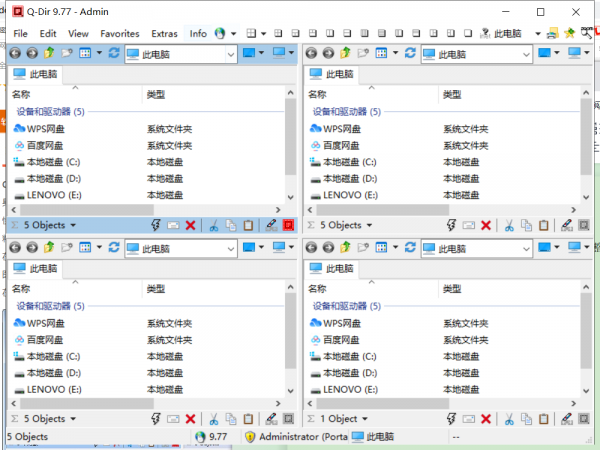The width and height of the screenshot is (600, 450).
Task: Click copy icon in bottom-right pane
Action: point(527,419)
